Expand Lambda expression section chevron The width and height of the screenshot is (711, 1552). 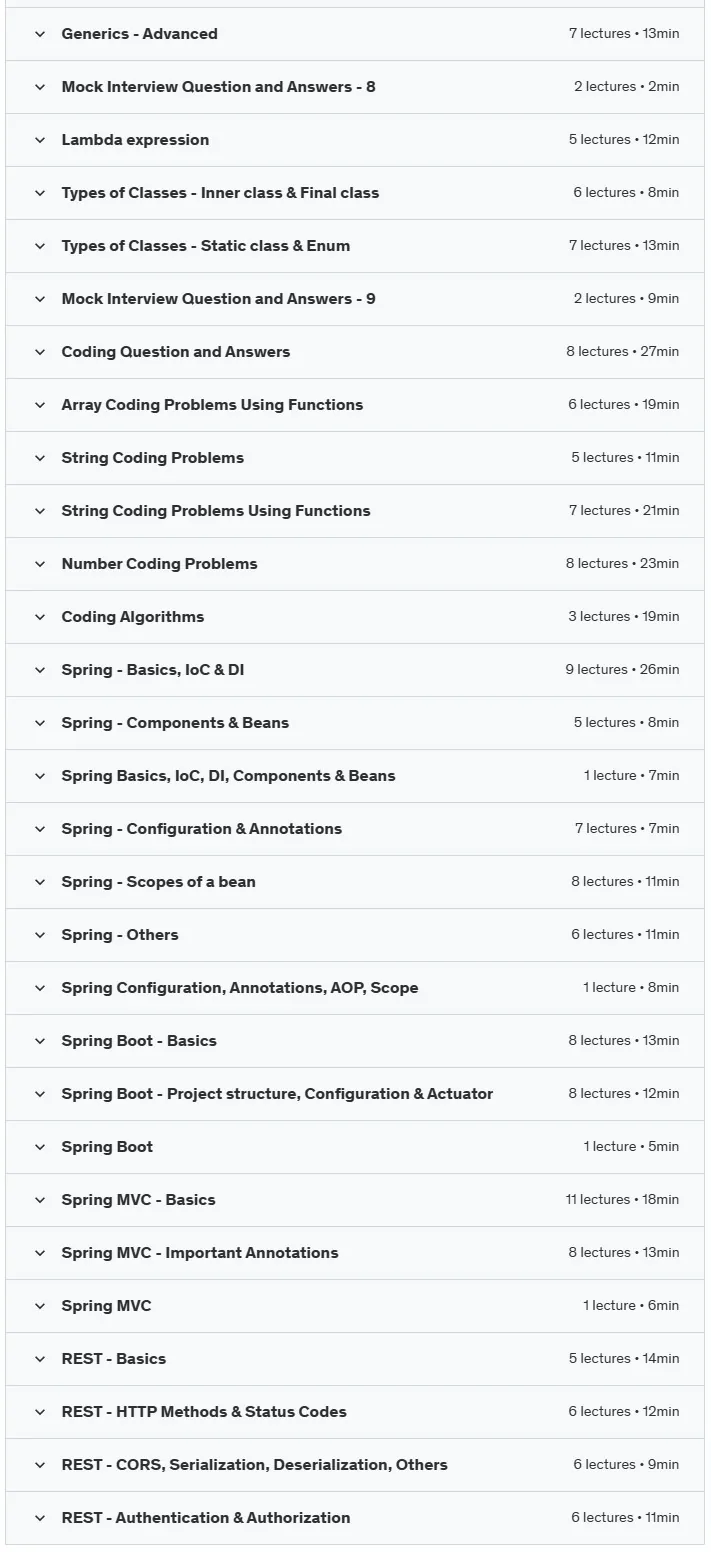(x=40, y=140)
